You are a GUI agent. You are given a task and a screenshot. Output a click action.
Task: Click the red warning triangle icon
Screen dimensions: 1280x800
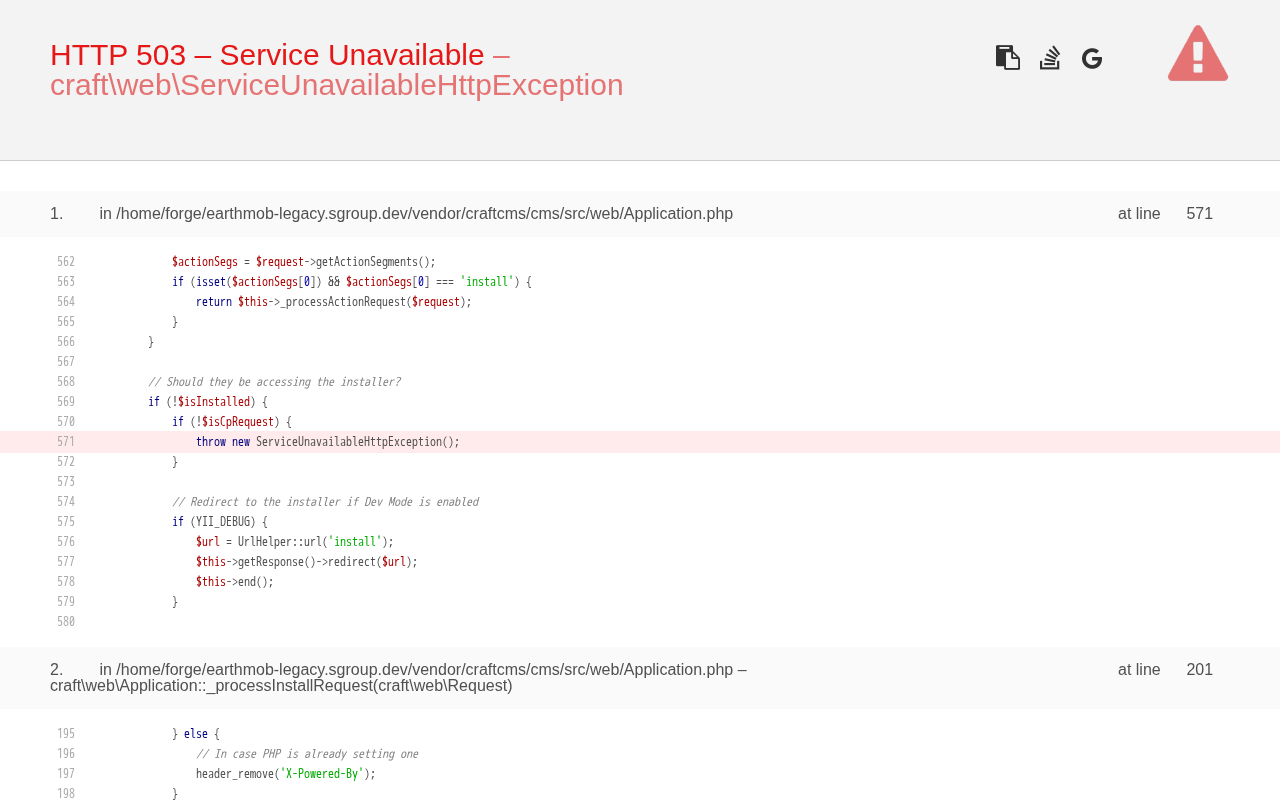coord(1197,54)
